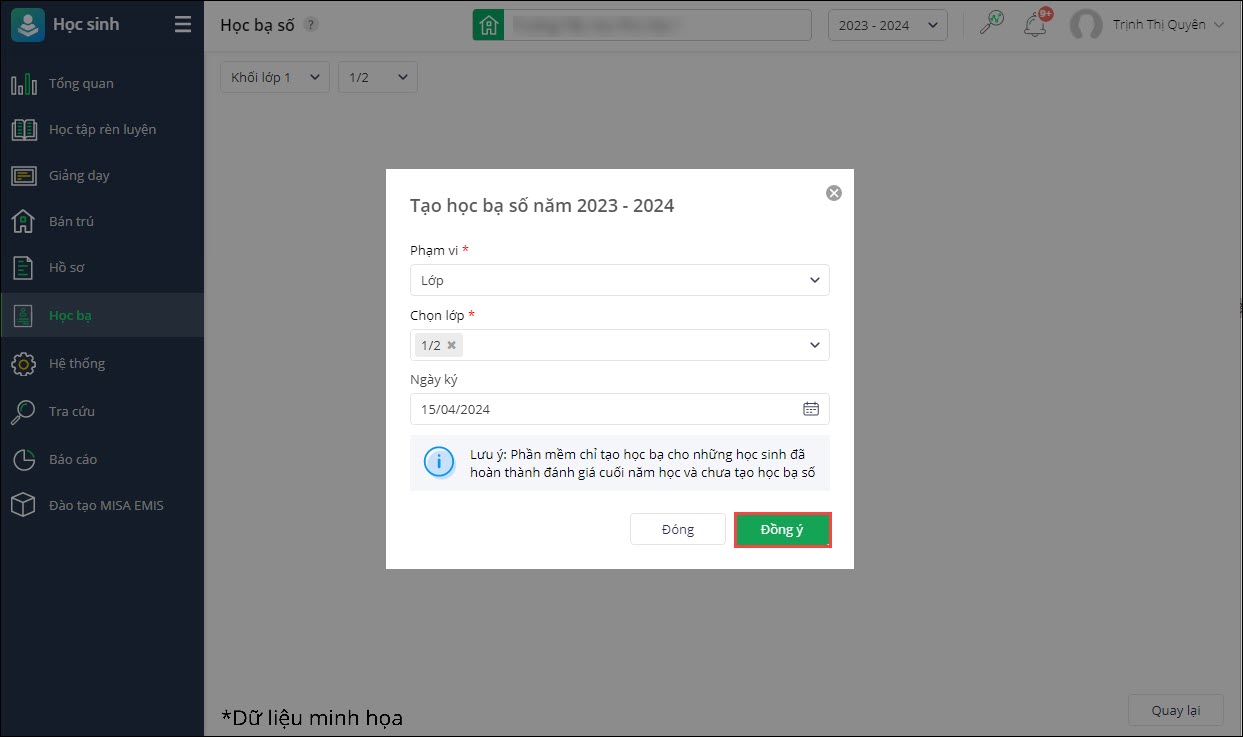Viewport: 1243px width, 737px height.
Task: Click the help question mark beside Học bạ số
Action: 311,25
